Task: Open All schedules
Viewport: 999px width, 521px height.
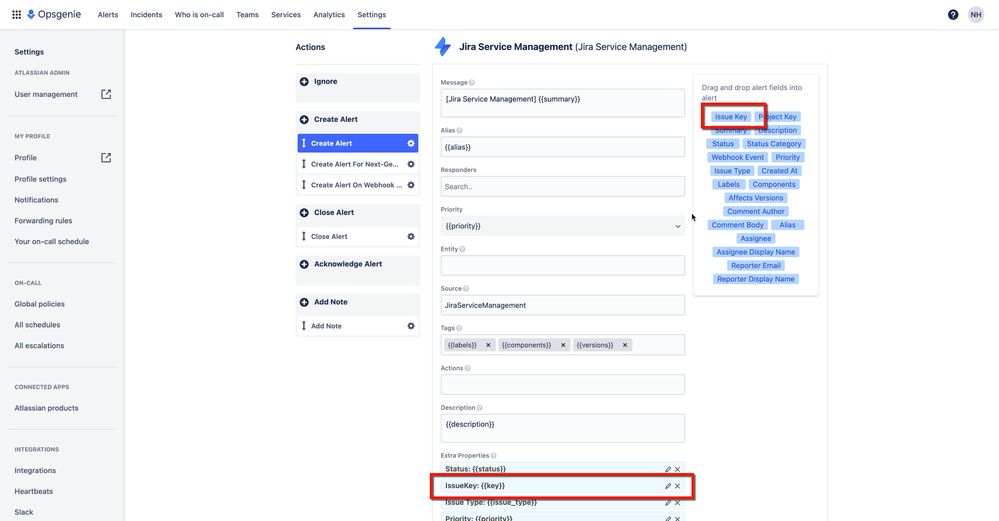Action: coord(37,325)
